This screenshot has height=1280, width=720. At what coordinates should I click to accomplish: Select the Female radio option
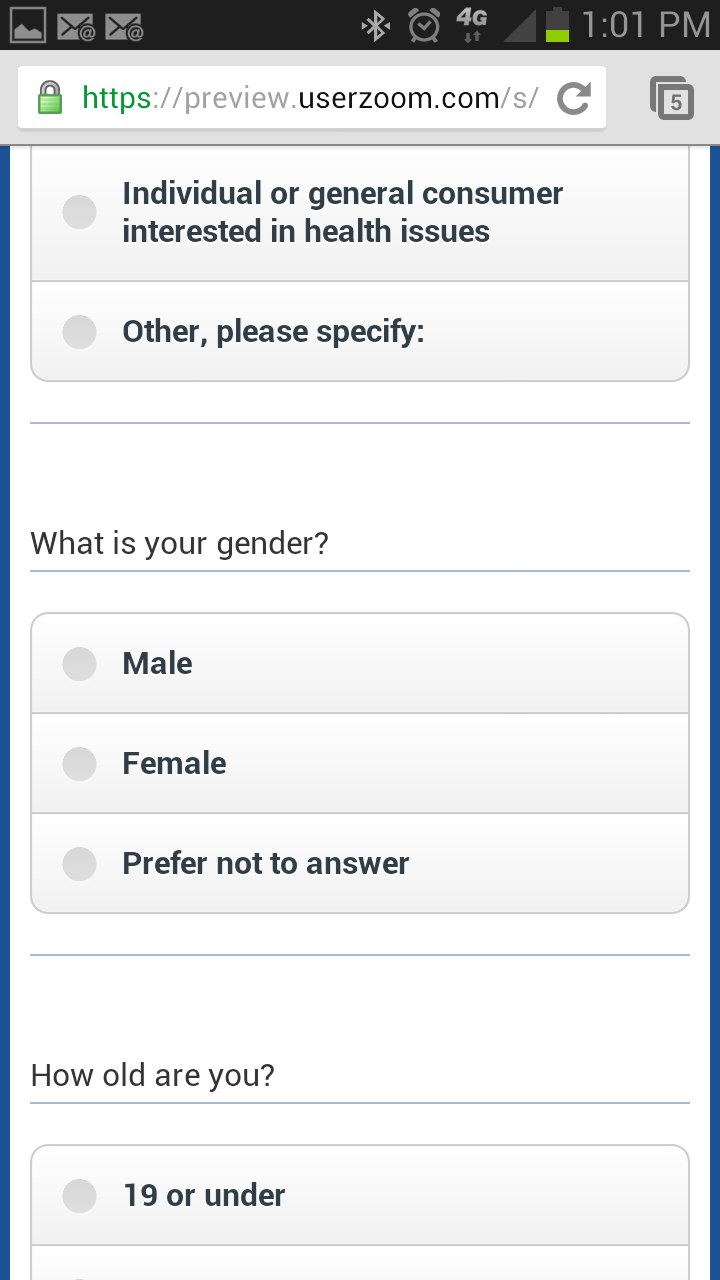[x=79, y=763]
